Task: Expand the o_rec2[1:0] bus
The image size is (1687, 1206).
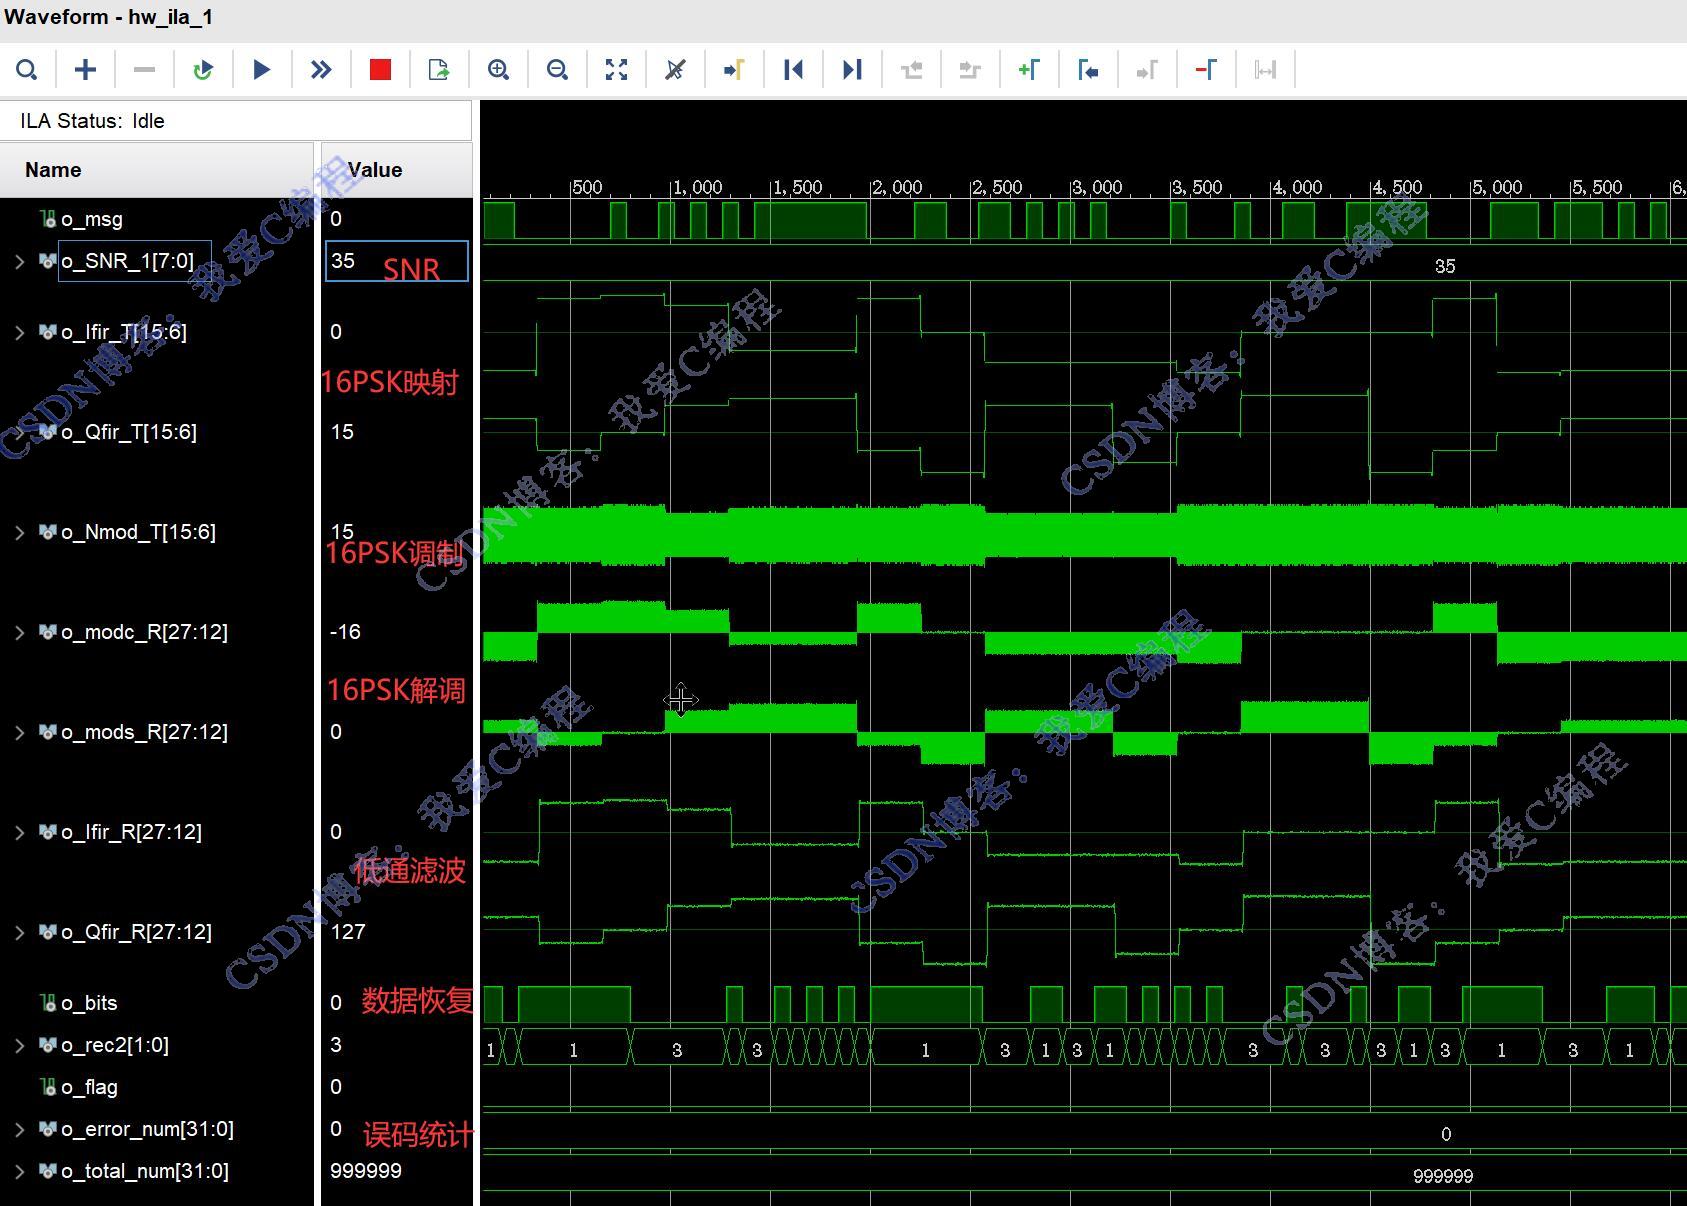Action: tap(19, 1045)
